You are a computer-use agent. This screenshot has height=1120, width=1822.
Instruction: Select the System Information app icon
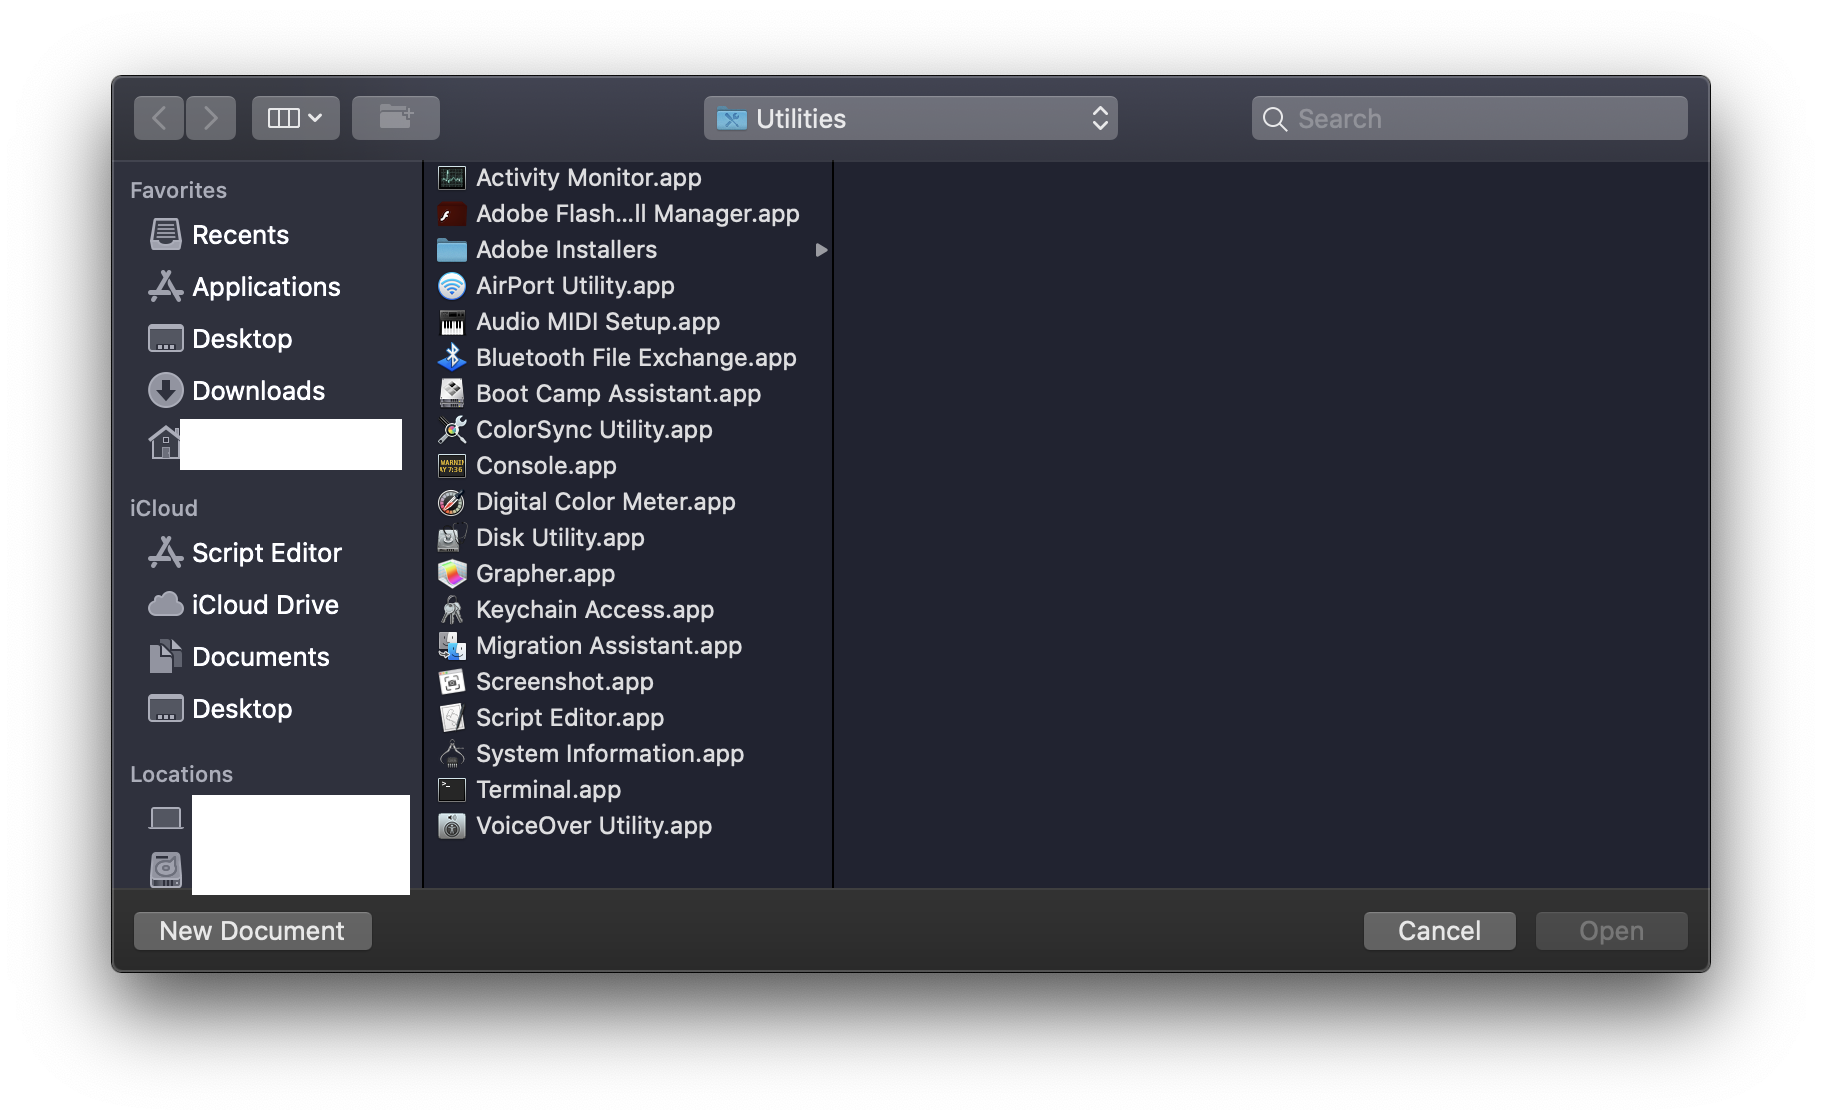[452, 754]
